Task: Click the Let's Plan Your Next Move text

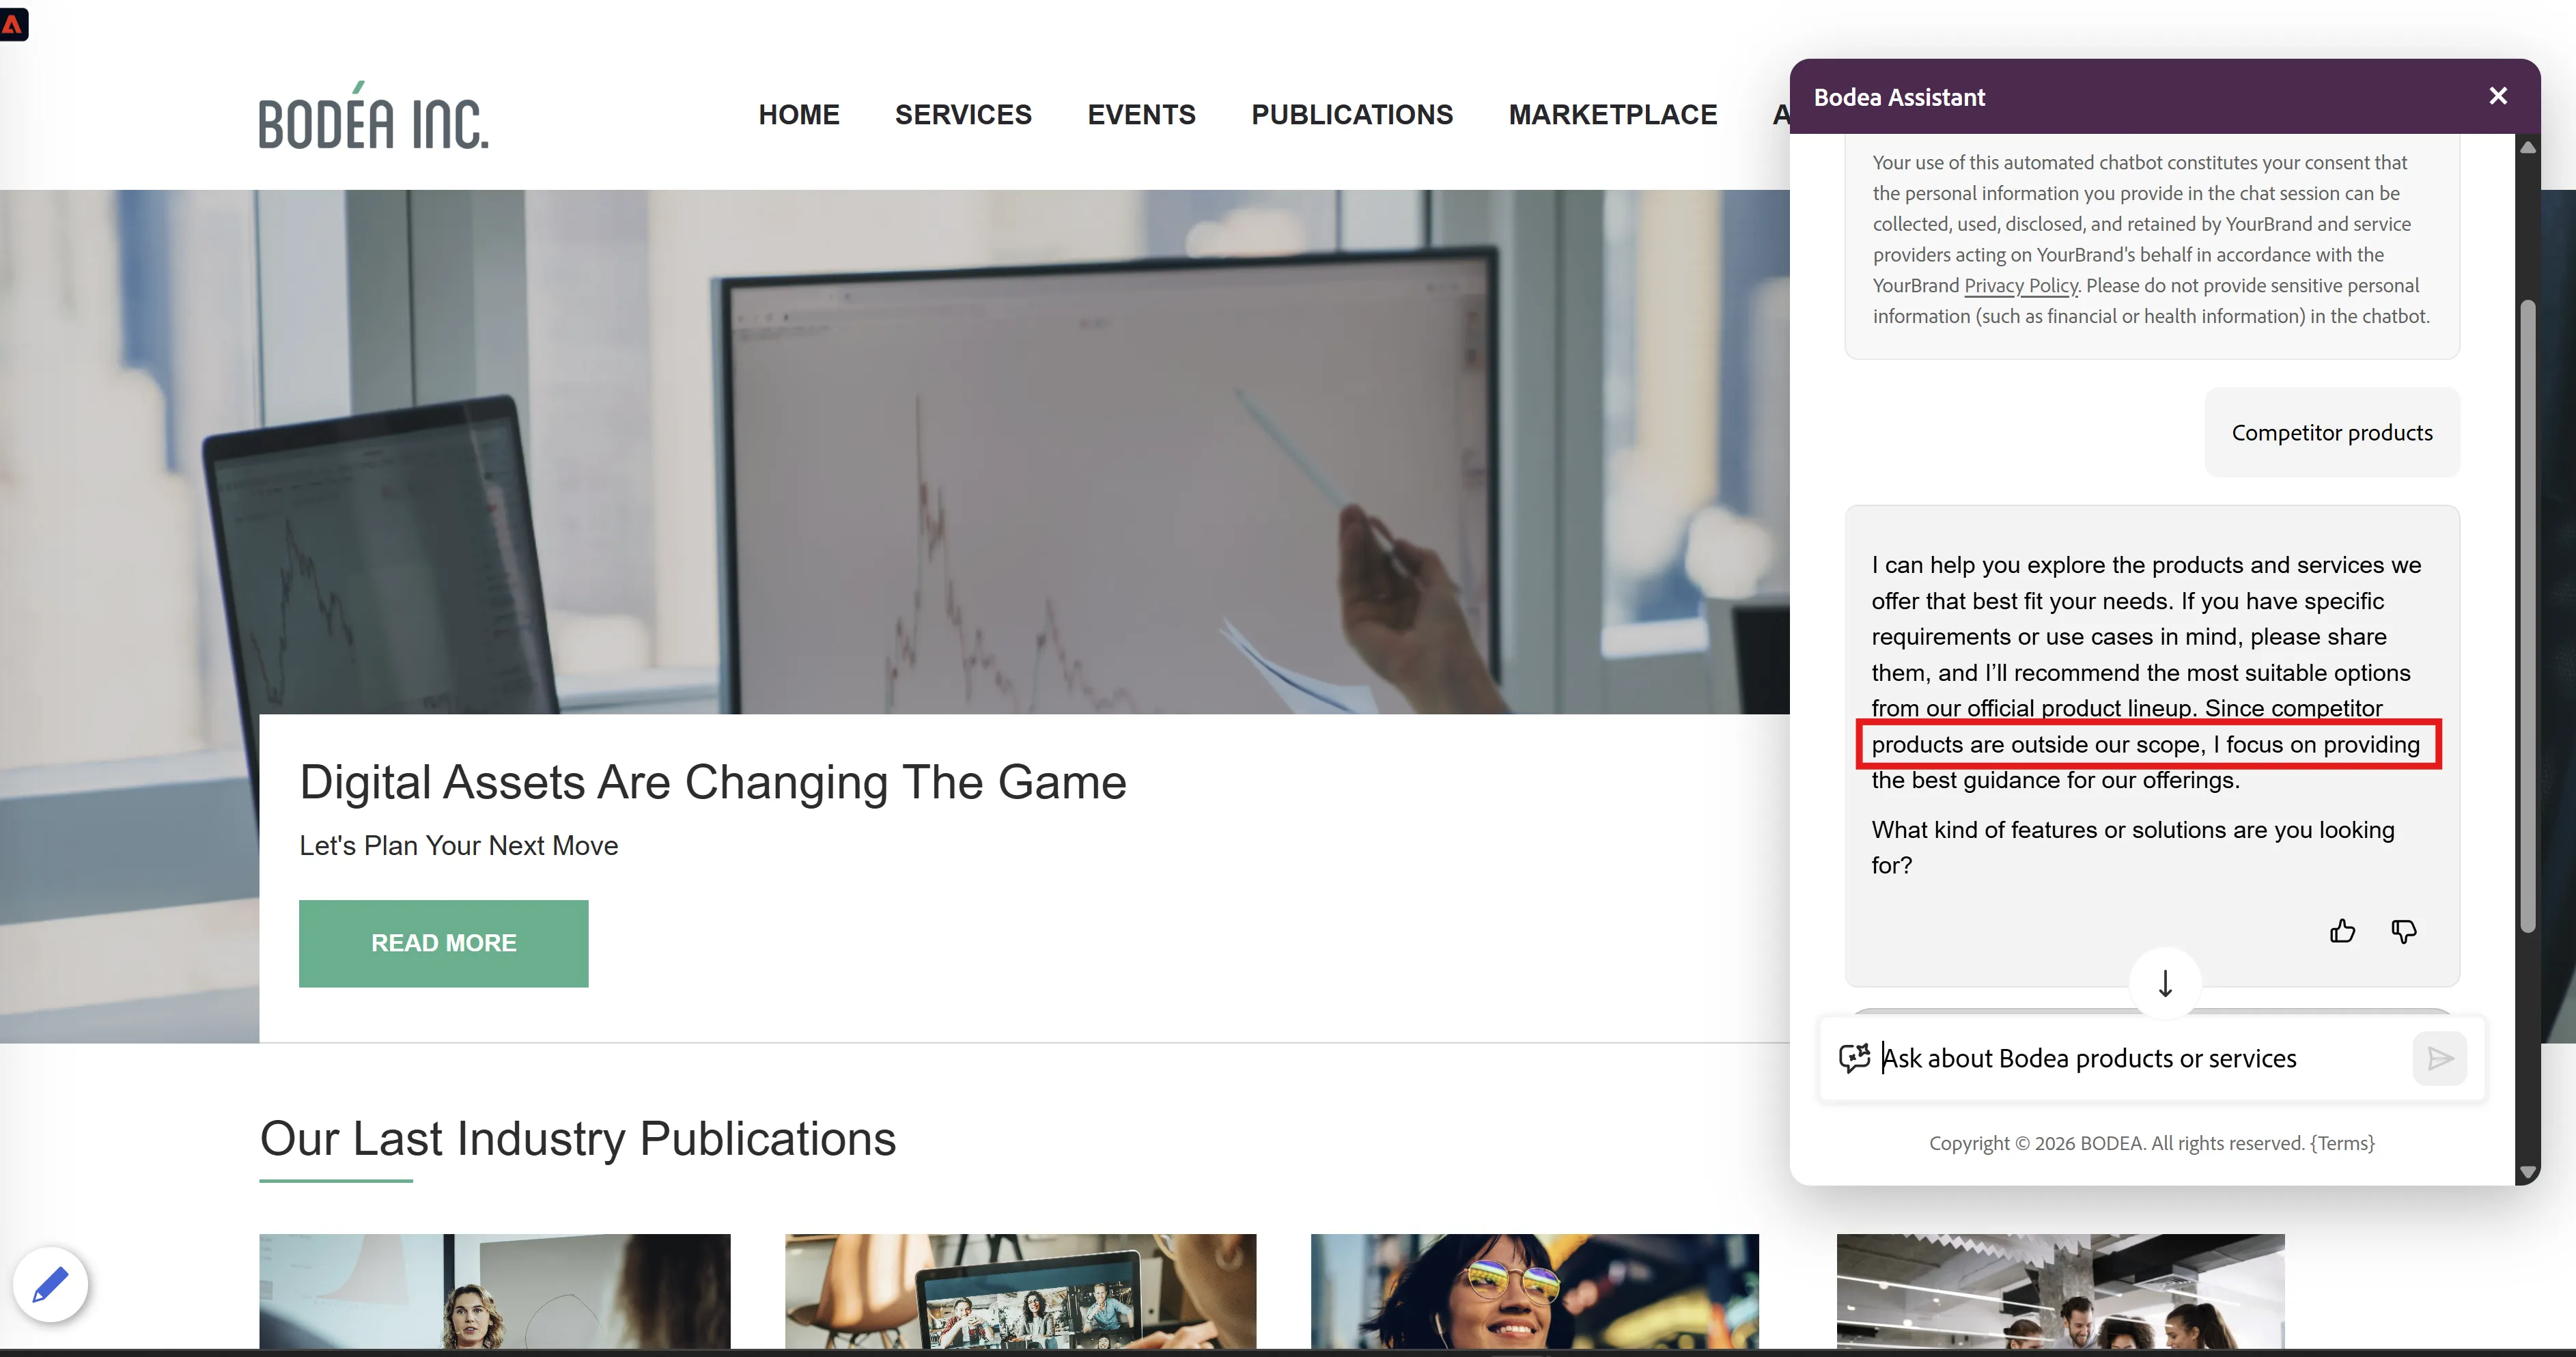Action: 459,846
